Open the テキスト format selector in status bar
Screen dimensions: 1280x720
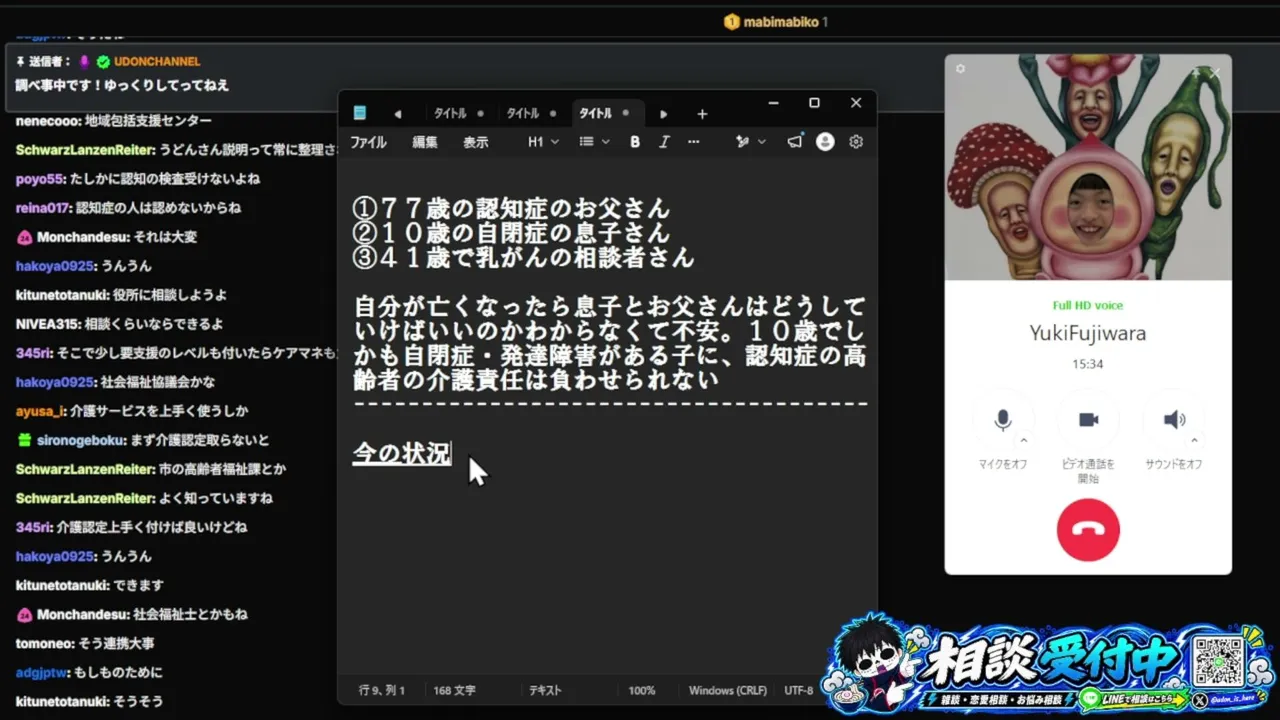545,690
